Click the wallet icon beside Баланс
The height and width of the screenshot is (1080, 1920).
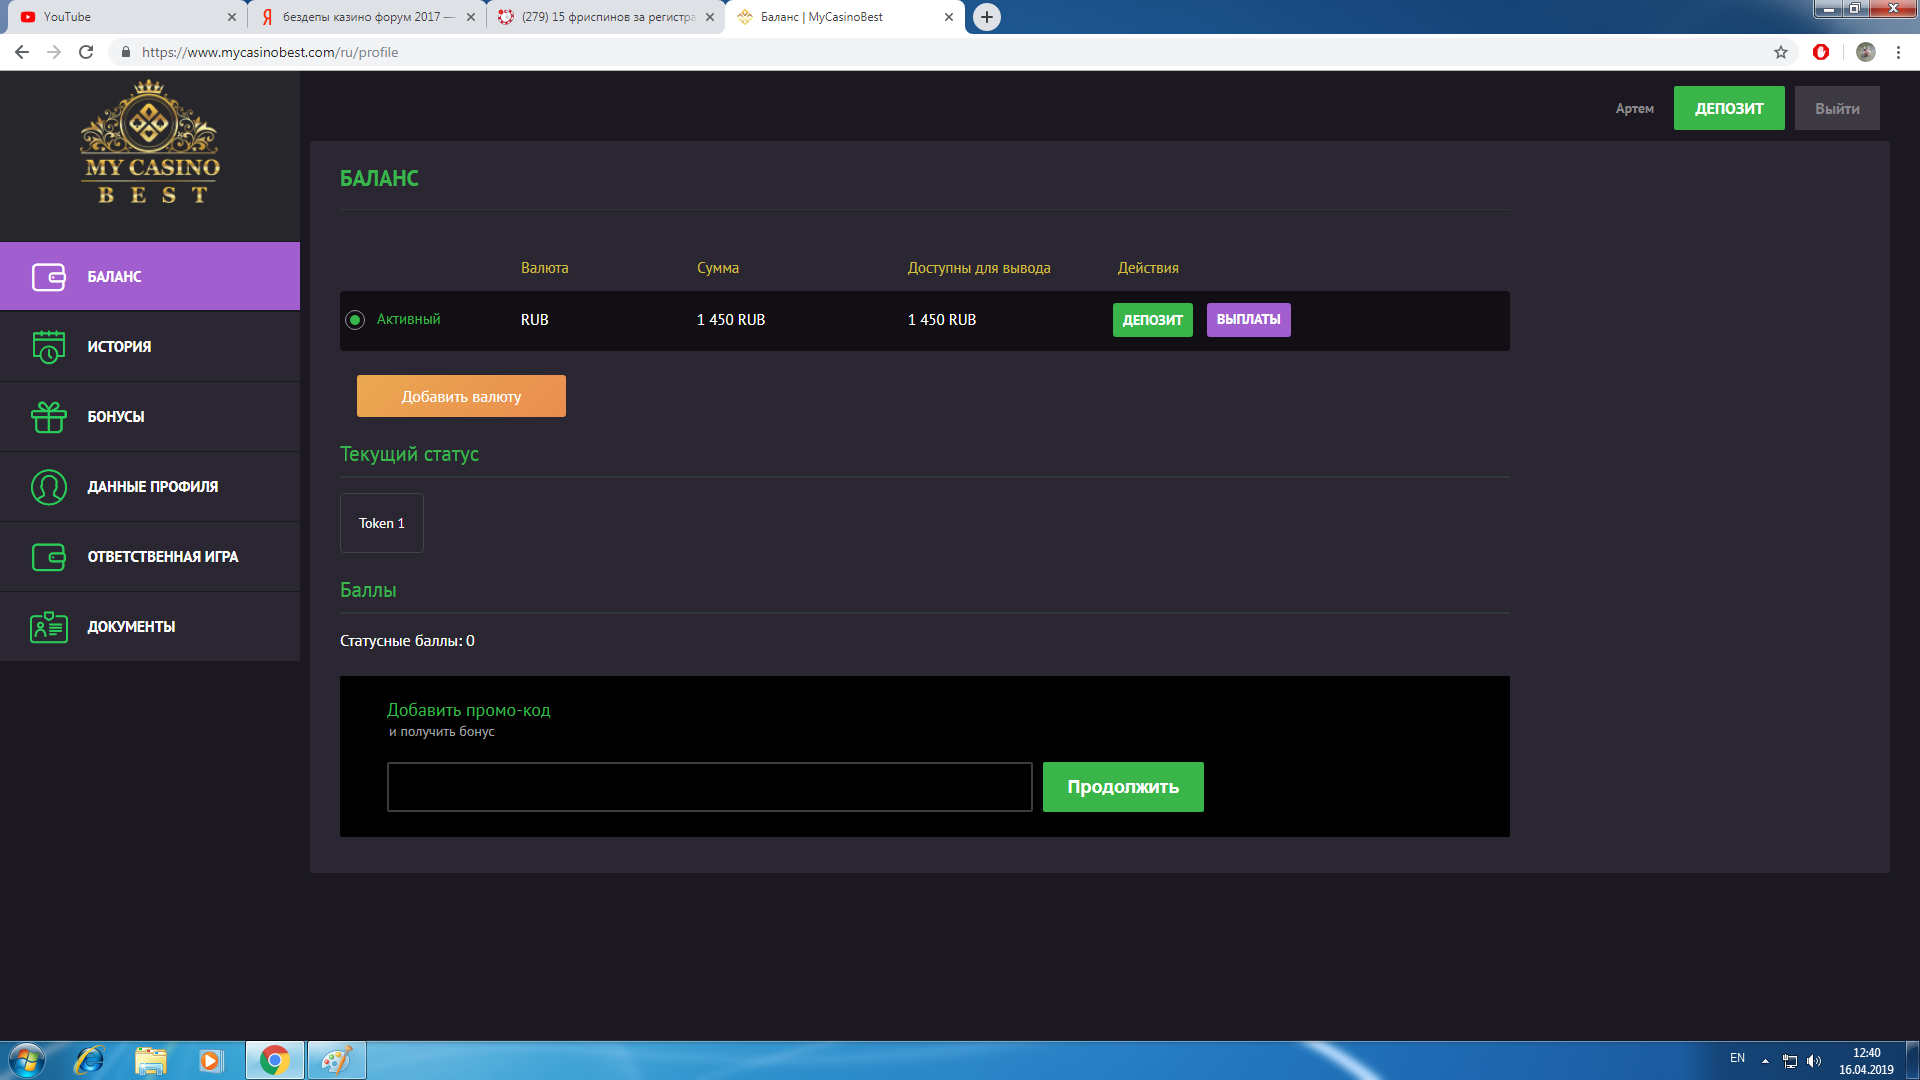pyautogui.click(x=48, y=277)
